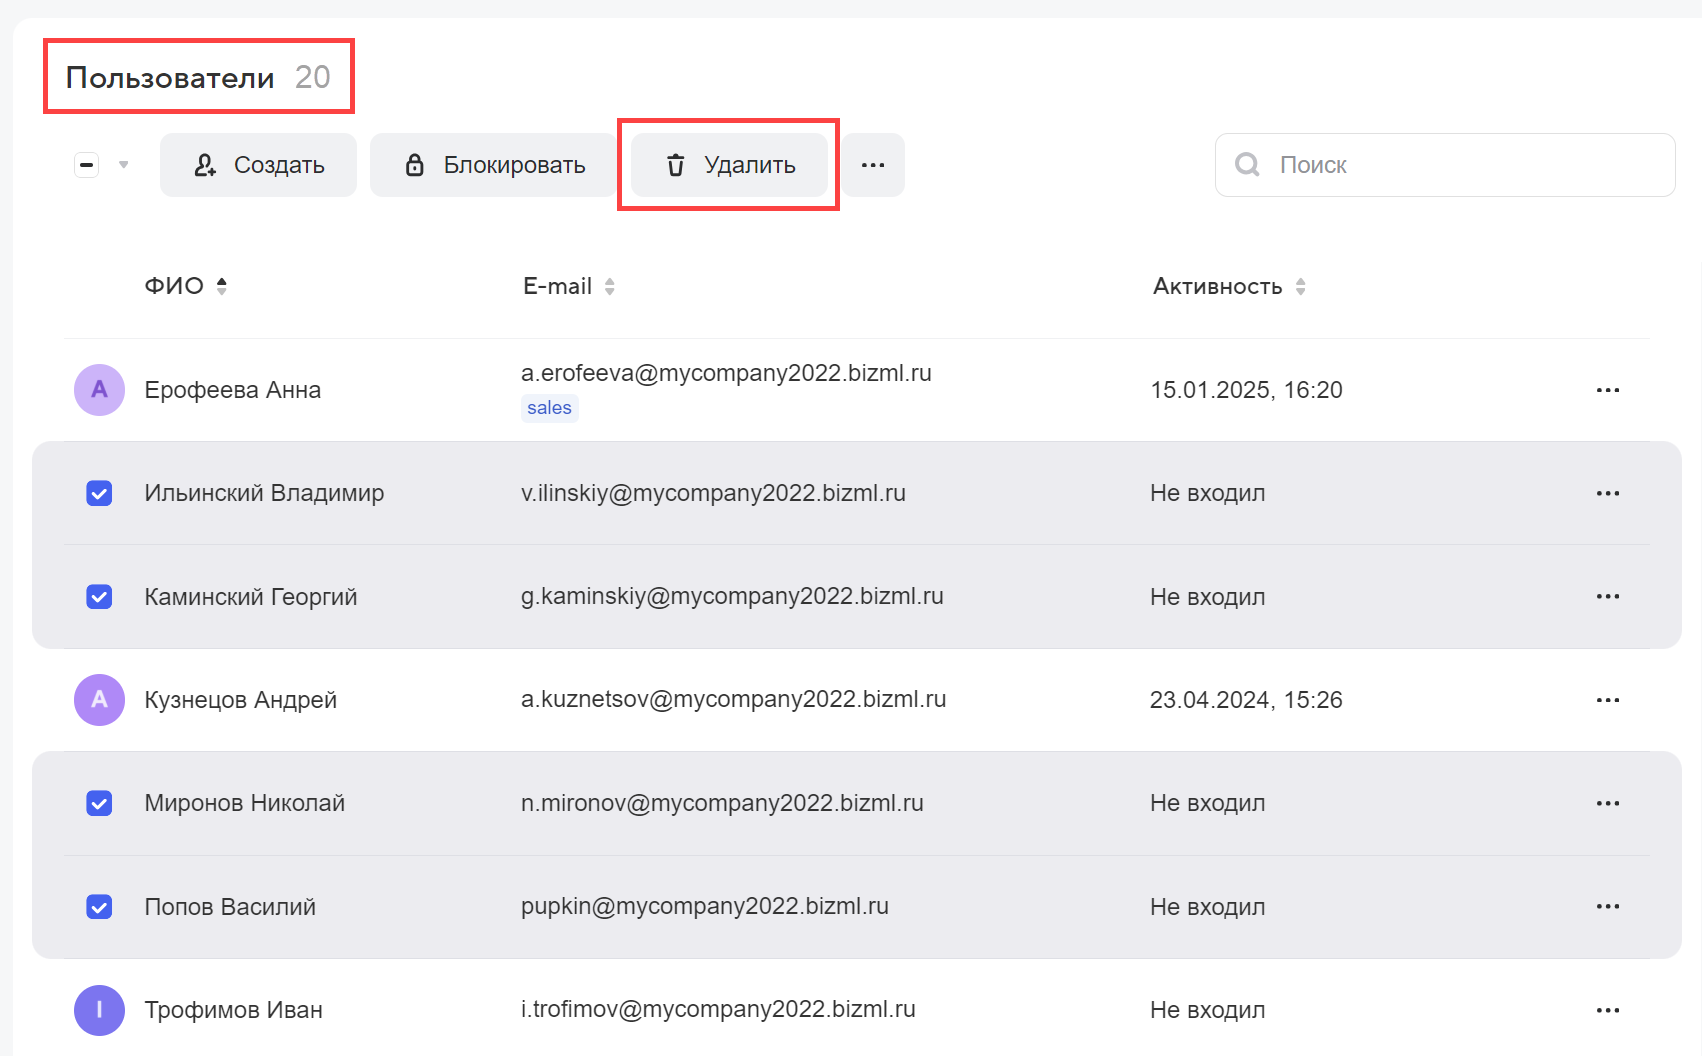Click the avatar of Ерофеева Анна
The width and height of the screenshot is (1702, 1056).
(99, 390)
